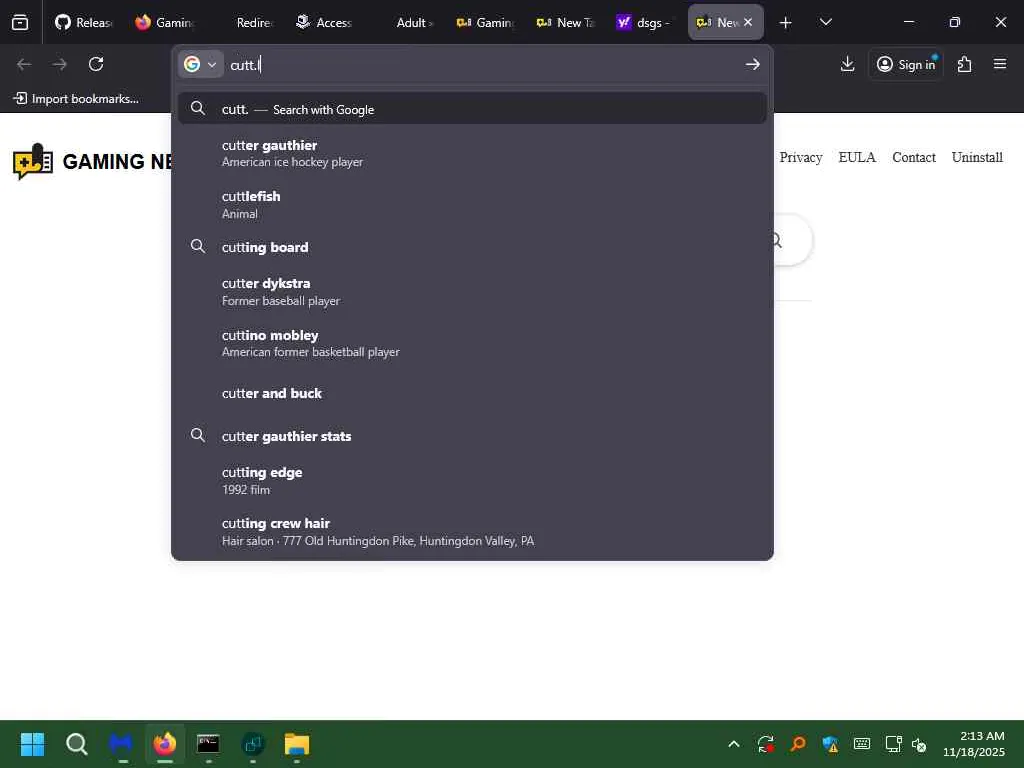This screenshot has width=1024, height=768.
Task: Open File Explorer from taskbar
Action: 296,744
